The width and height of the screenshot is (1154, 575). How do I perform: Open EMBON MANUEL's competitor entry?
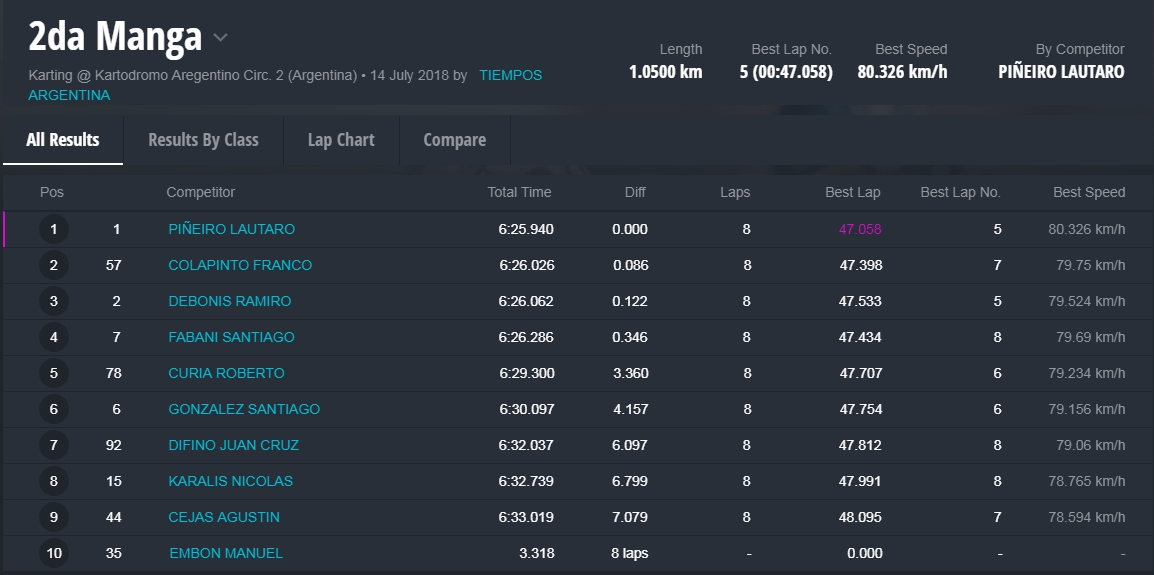(x=225, y=553)
